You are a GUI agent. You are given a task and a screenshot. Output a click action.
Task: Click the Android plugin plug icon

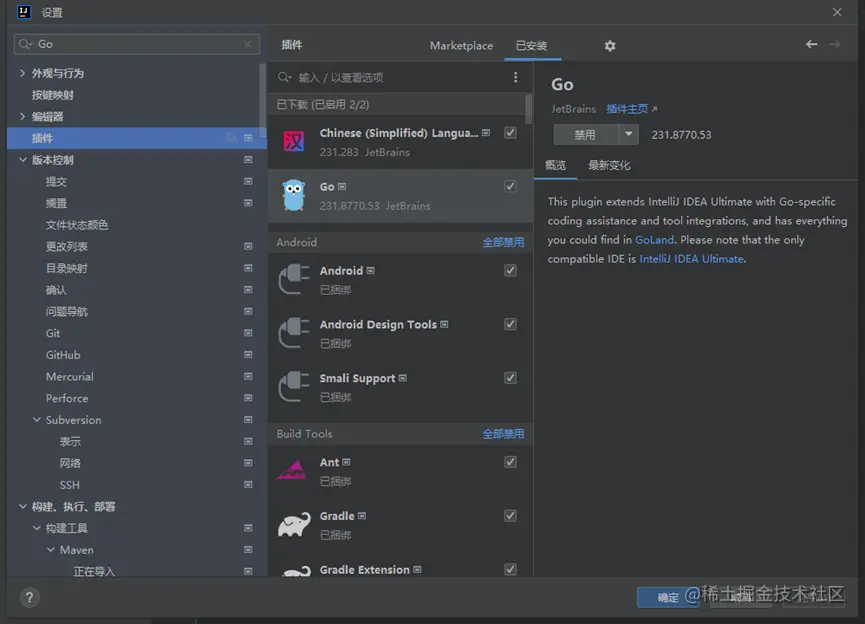coord(293,279)
